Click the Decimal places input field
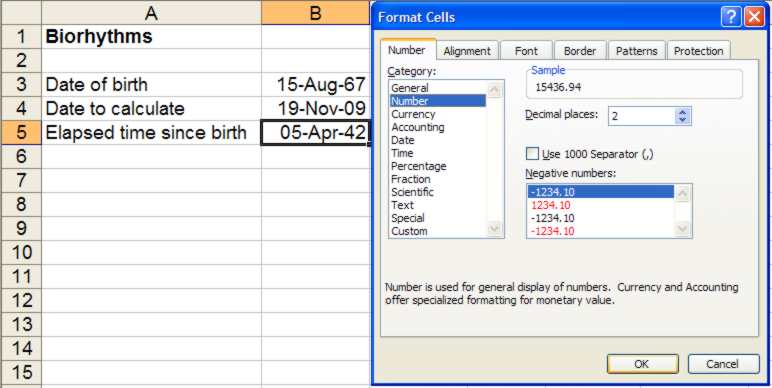Viewport: 772px width, 388px height. click(x=642, y=116)
